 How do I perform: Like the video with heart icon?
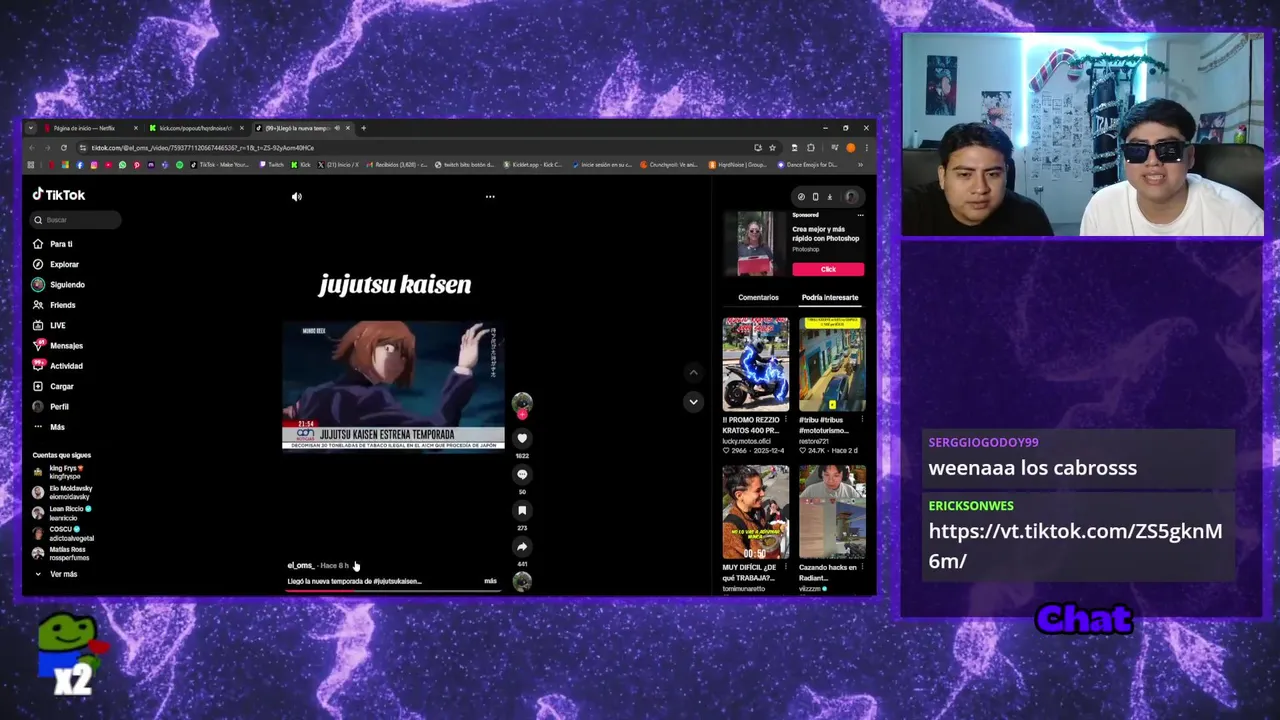click(522, 438)
